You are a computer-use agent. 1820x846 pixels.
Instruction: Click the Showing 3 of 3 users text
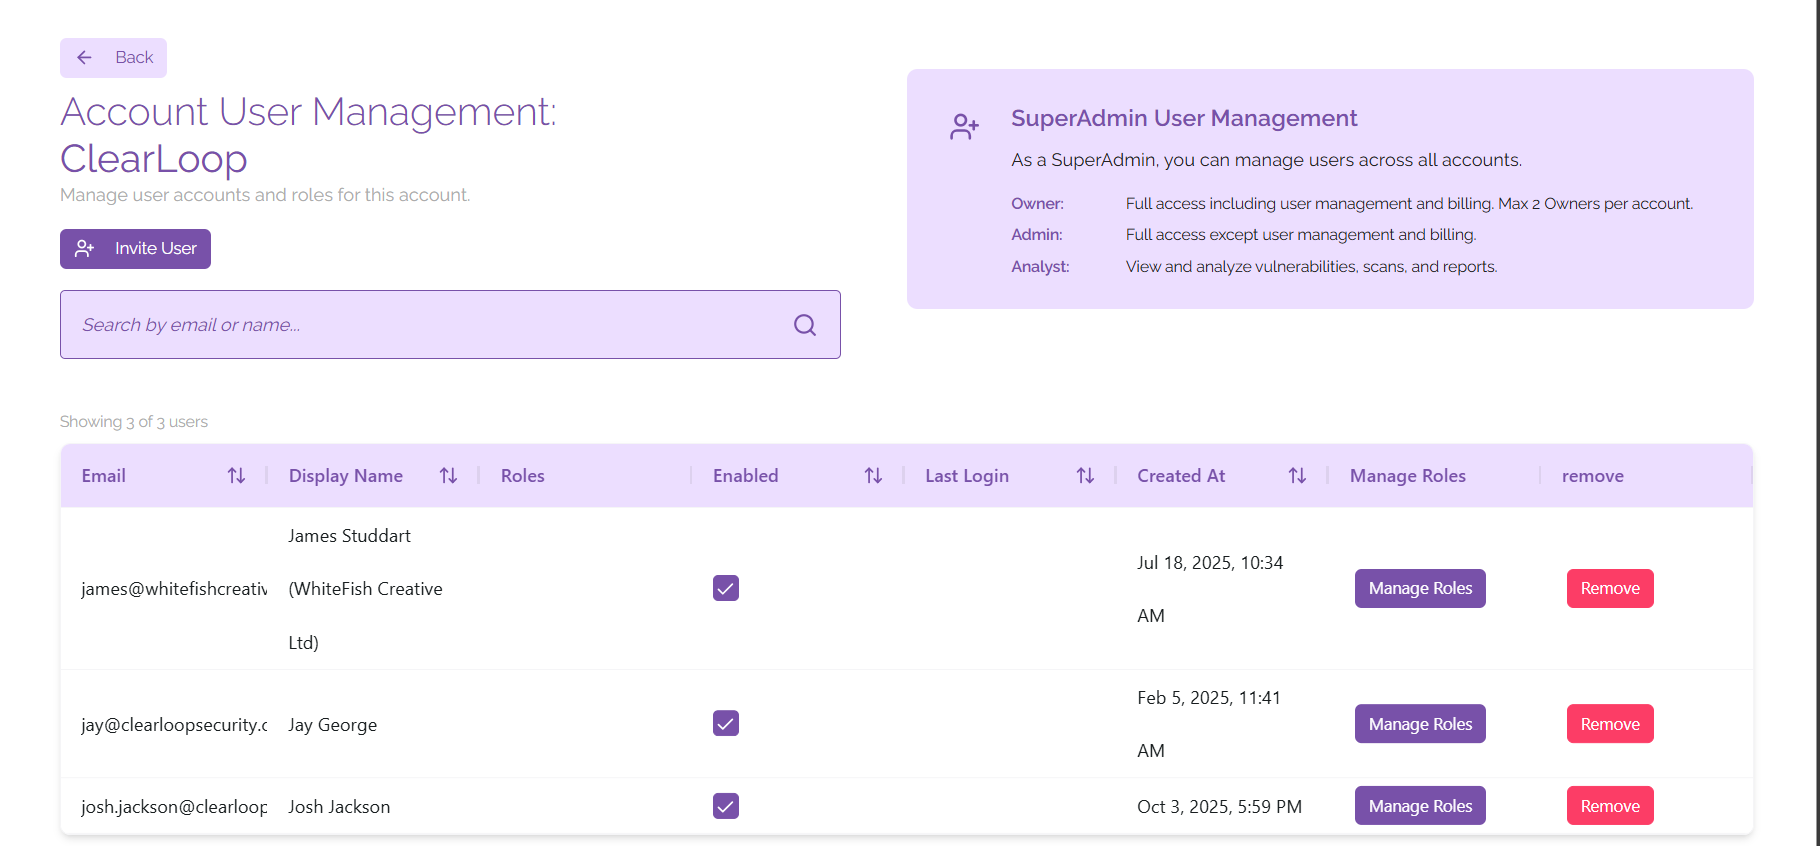(134, 422)
